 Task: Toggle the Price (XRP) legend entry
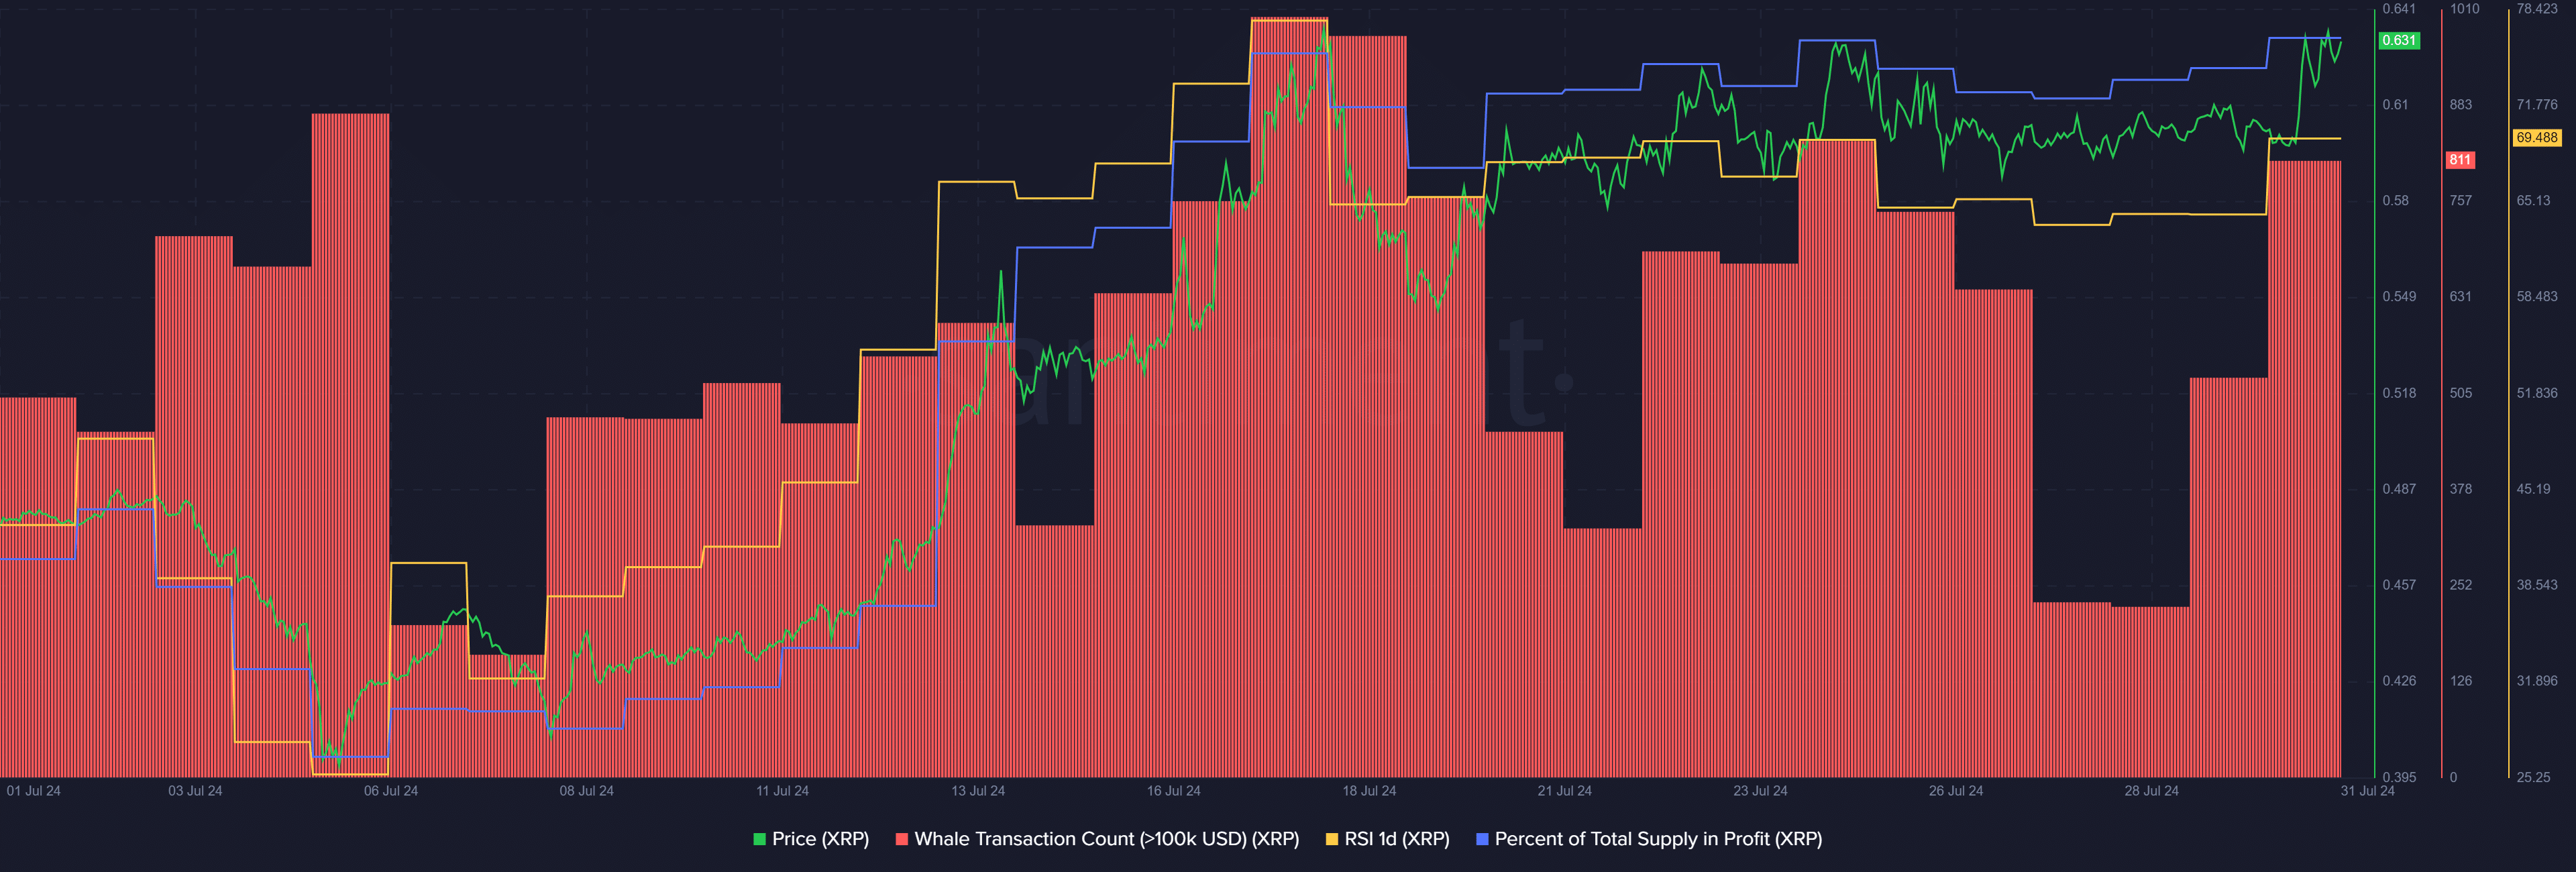tap(811, 839)
